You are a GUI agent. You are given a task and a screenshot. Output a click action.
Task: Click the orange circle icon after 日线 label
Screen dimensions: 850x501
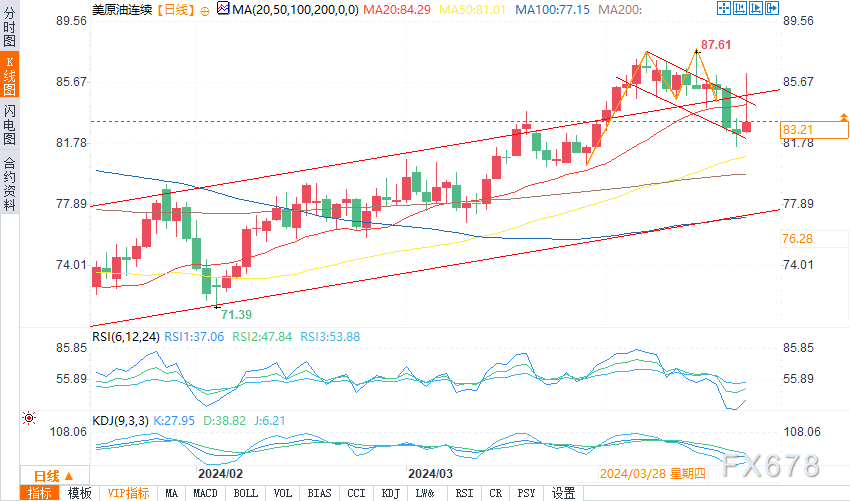tap(205, 9)
